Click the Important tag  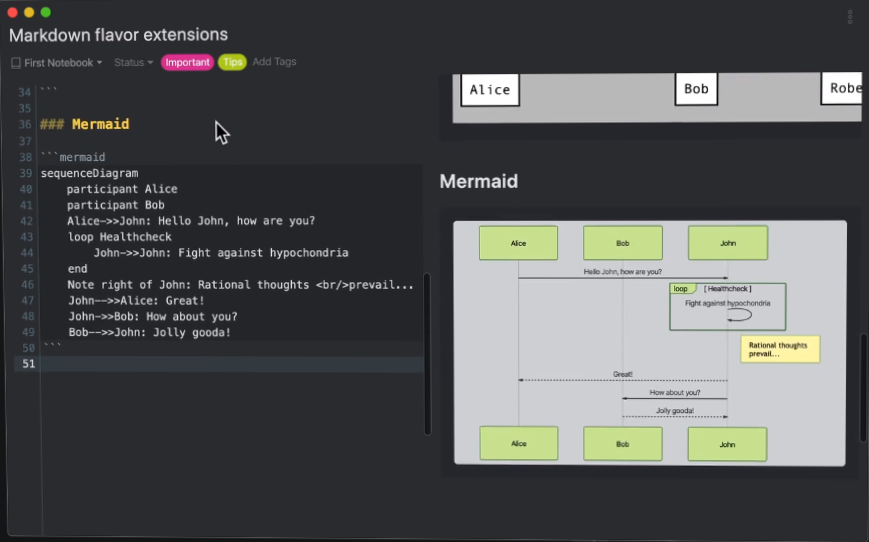tap(187, 63)
